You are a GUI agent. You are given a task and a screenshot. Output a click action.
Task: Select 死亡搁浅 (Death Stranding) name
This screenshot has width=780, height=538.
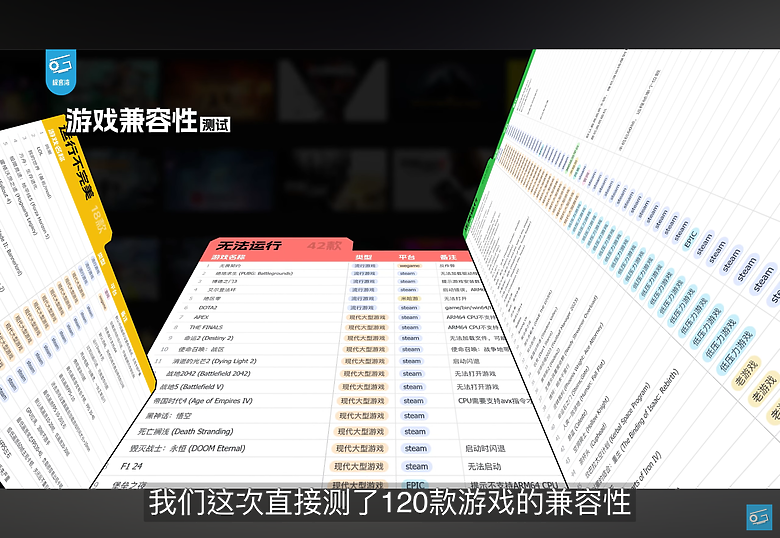pos(185,432)
